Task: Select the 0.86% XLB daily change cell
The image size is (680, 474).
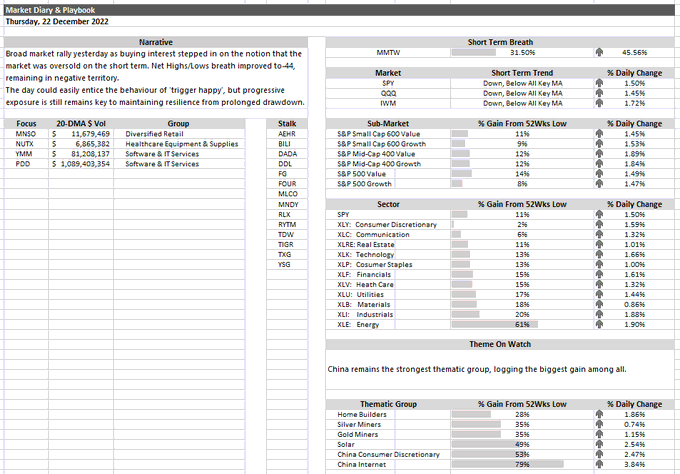Action: pyautogui.click(x=634, y=304)
